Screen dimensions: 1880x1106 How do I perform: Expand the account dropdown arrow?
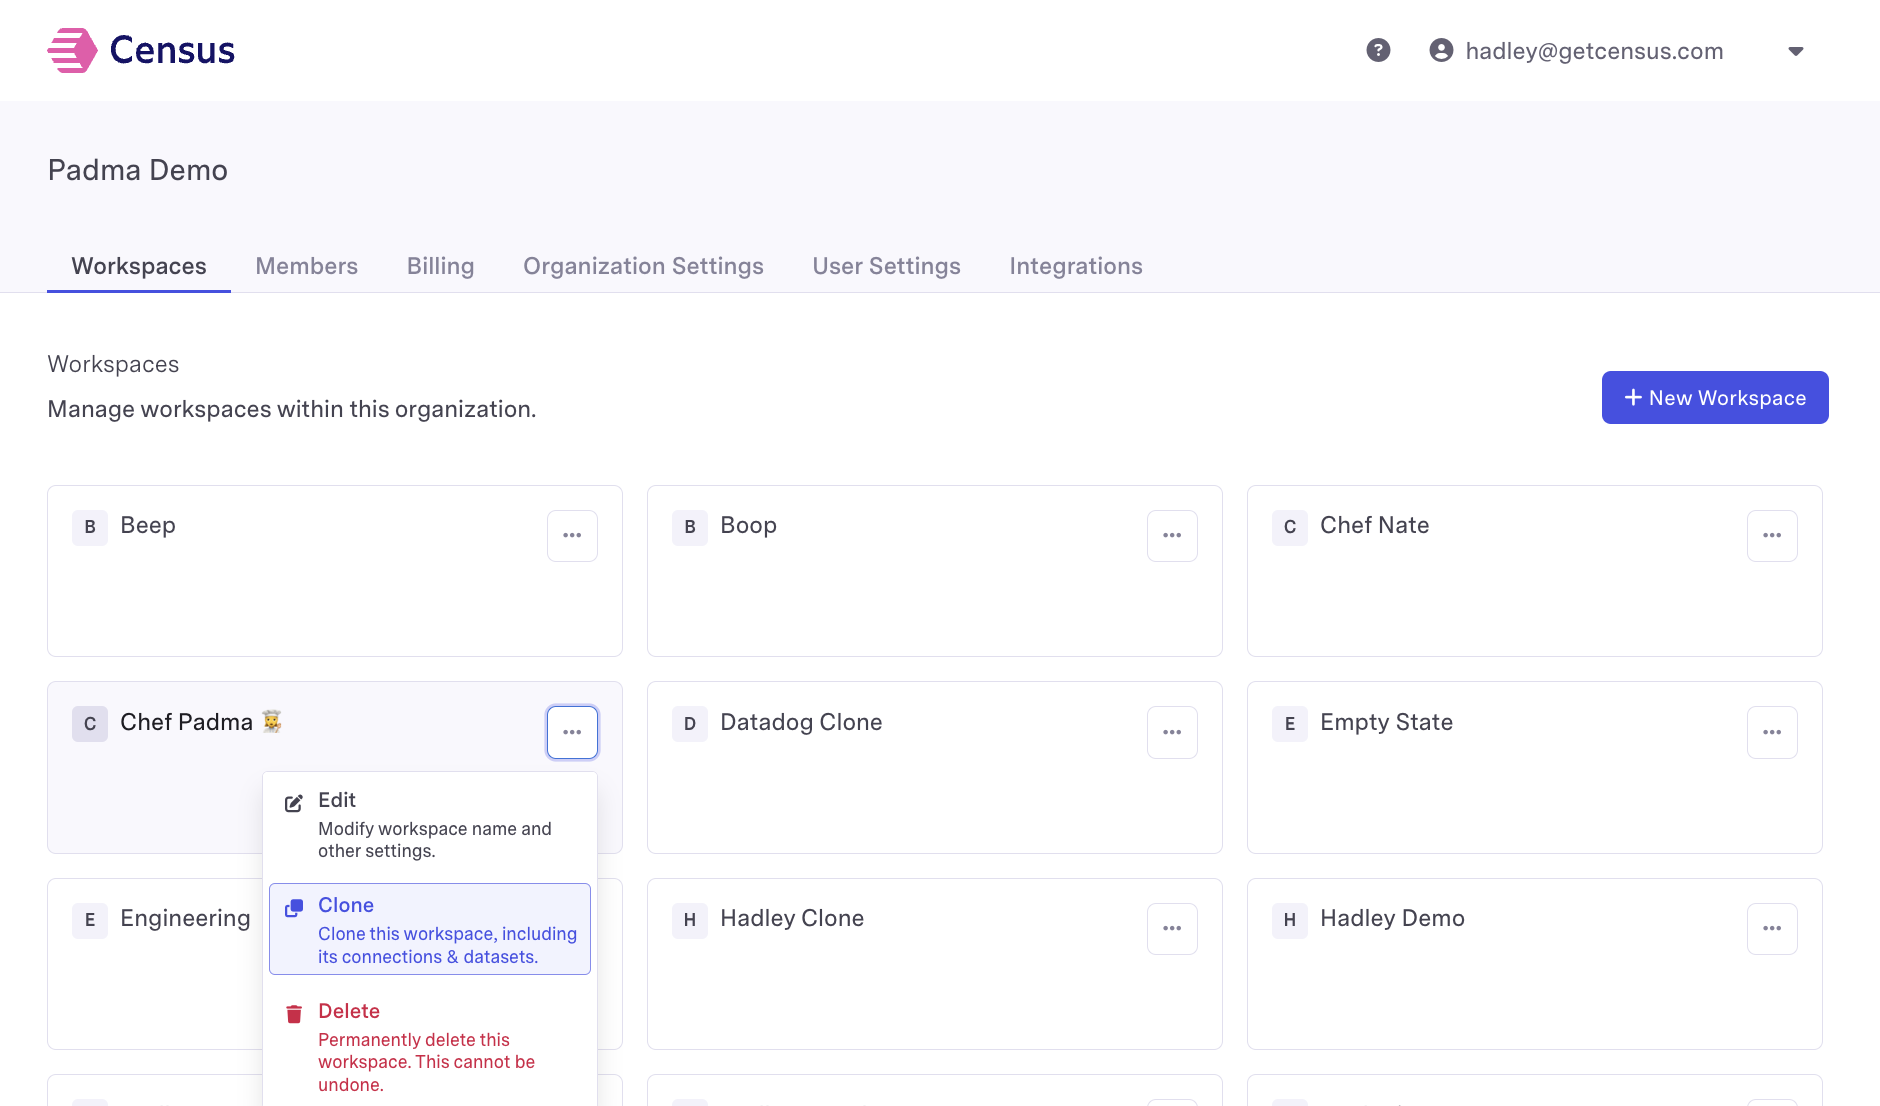1795,51
